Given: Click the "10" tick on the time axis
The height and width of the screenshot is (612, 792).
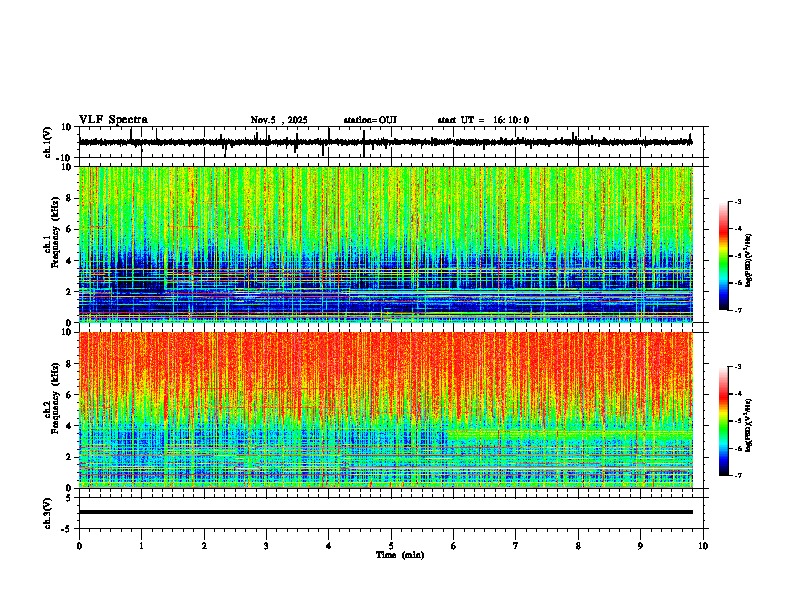Looking at the screenshot, I should (x=703, y=546).
